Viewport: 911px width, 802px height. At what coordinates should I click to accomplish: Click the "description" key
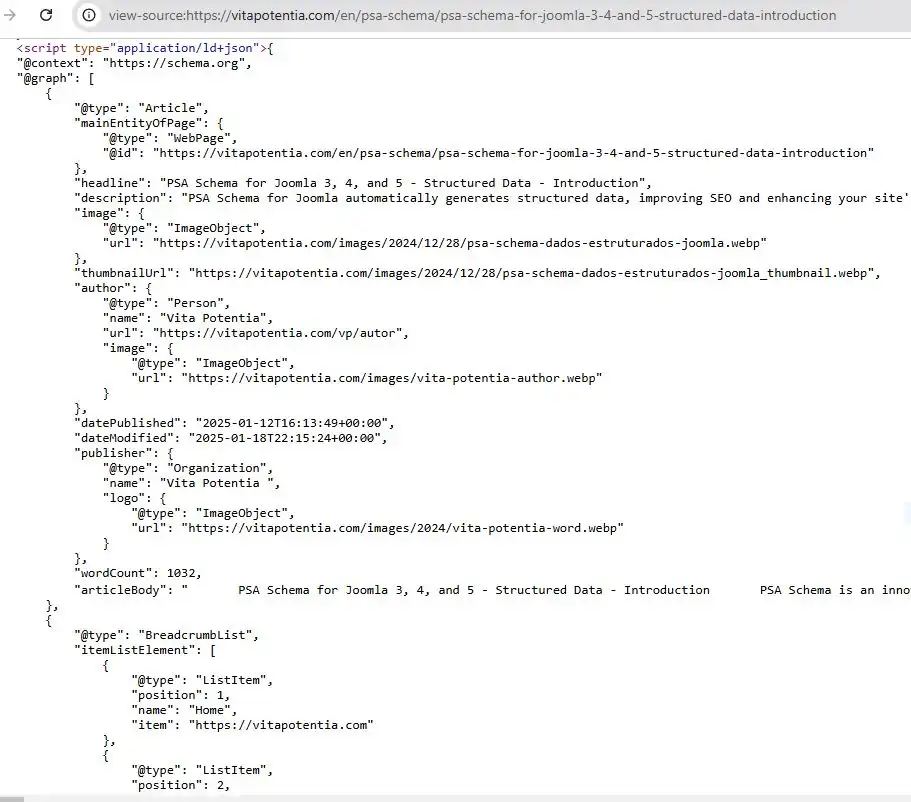click(120, 198)
